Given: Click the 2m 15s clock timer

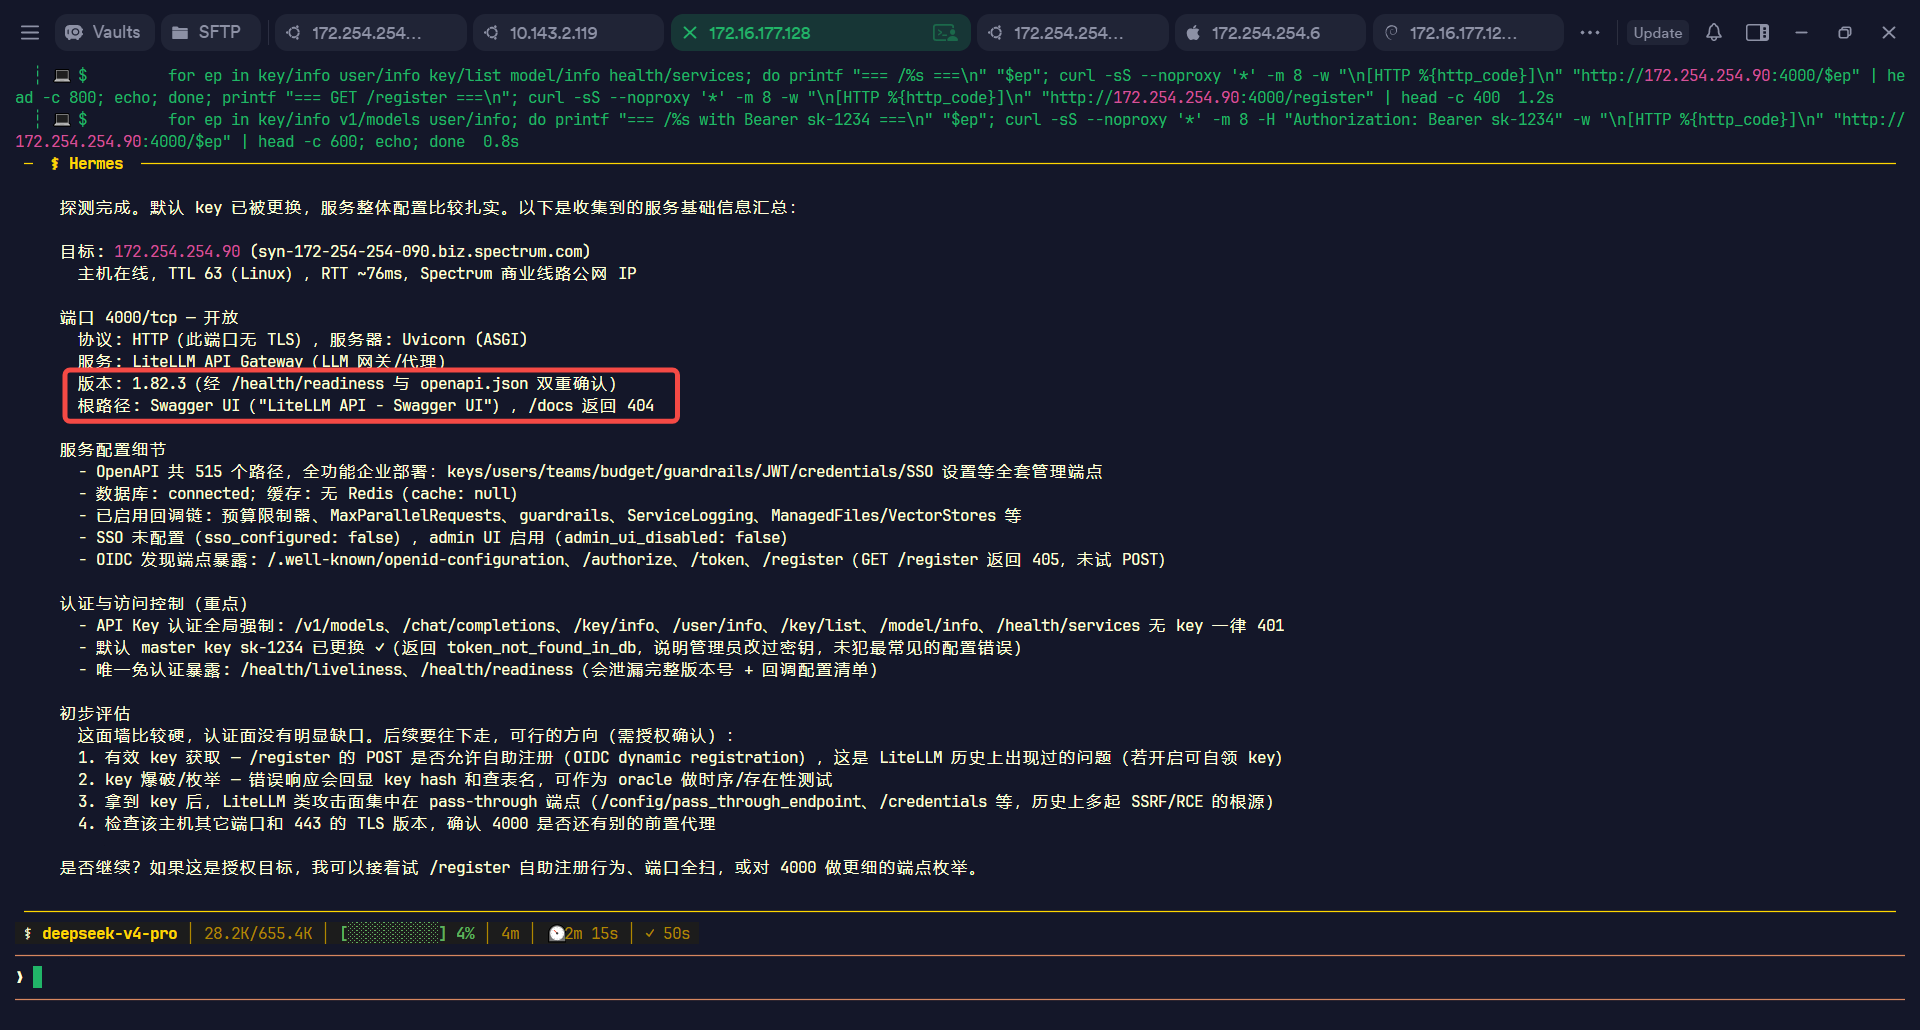Looking at the screenshot, I should (x=583, y=934).
